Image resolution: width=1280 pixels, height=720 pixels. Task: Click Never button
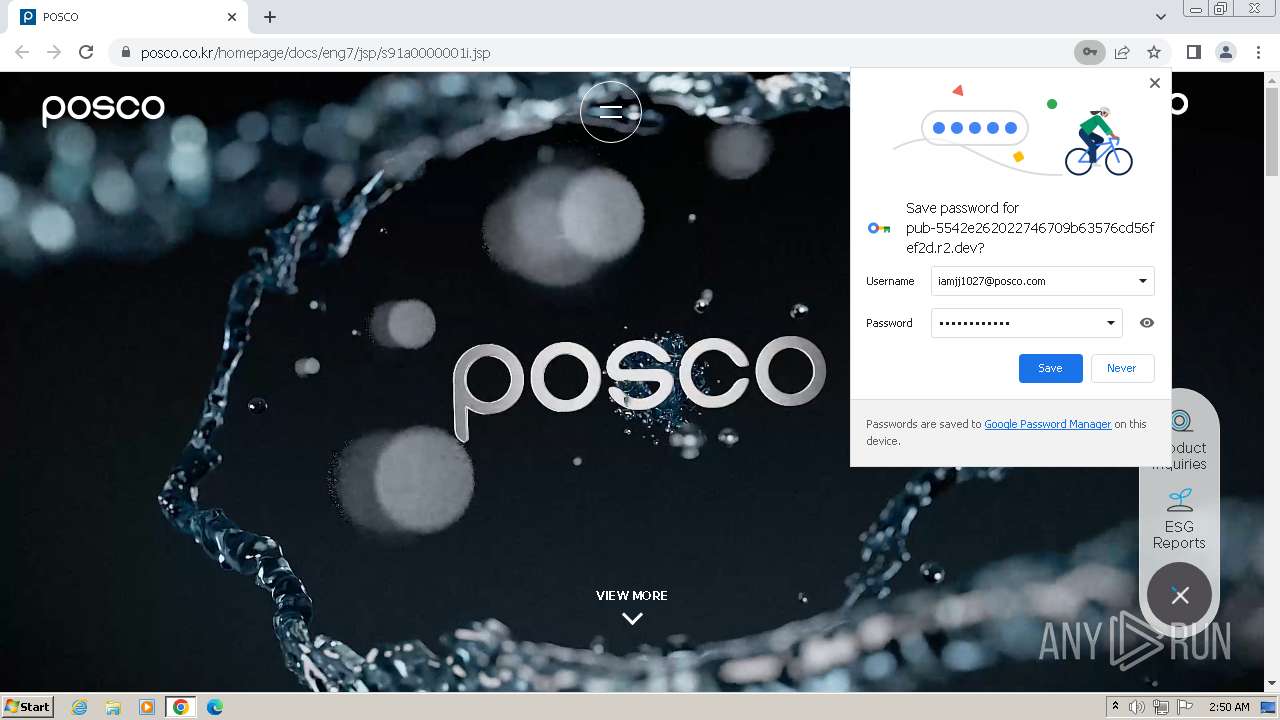click(1122, 368)
